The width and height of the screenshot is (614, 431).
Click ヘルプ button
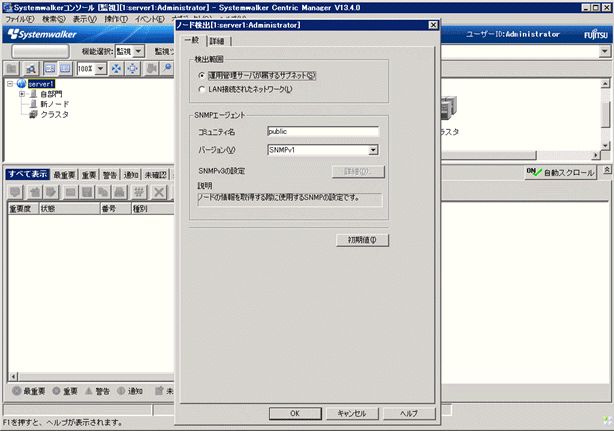[x=409, y=413]
